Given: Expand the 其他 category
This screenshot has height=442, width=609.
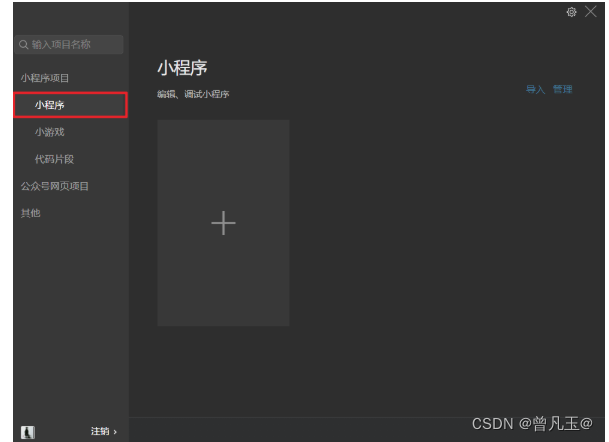Looking at the screenshot, I should click(x=30, y=213).
